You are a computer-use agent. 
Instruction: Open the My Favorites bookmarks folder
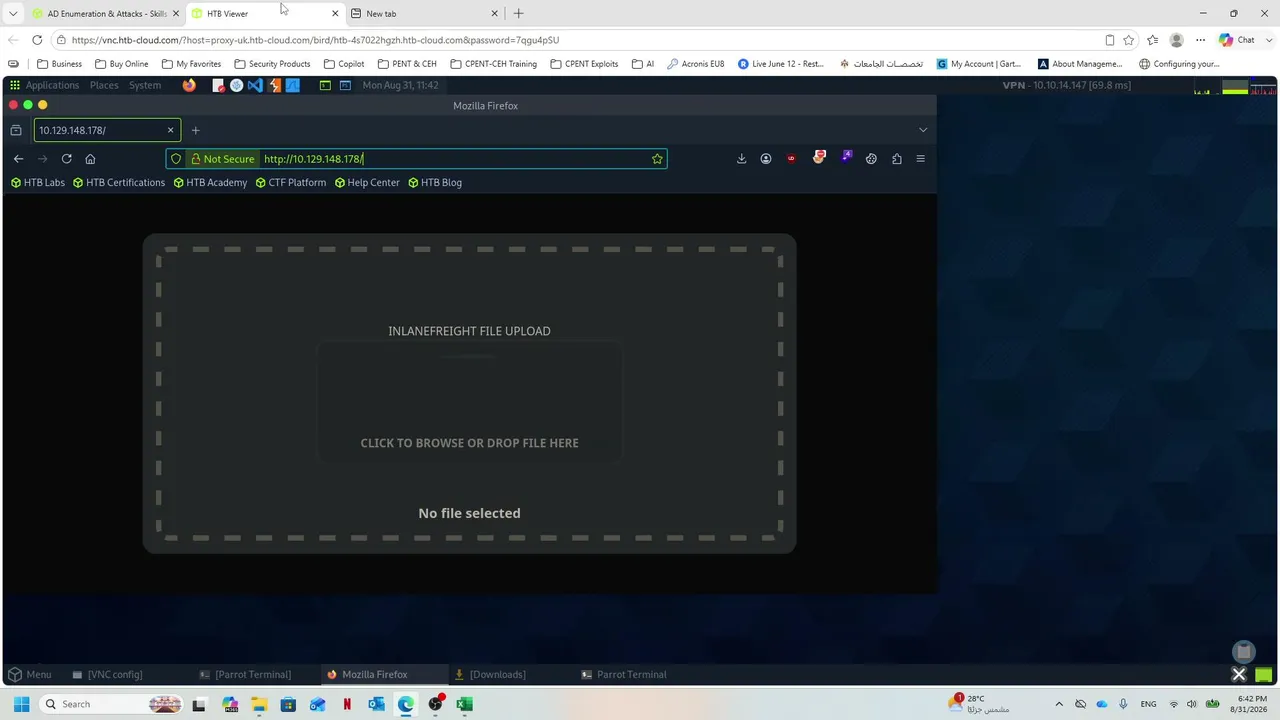[191, 64]
